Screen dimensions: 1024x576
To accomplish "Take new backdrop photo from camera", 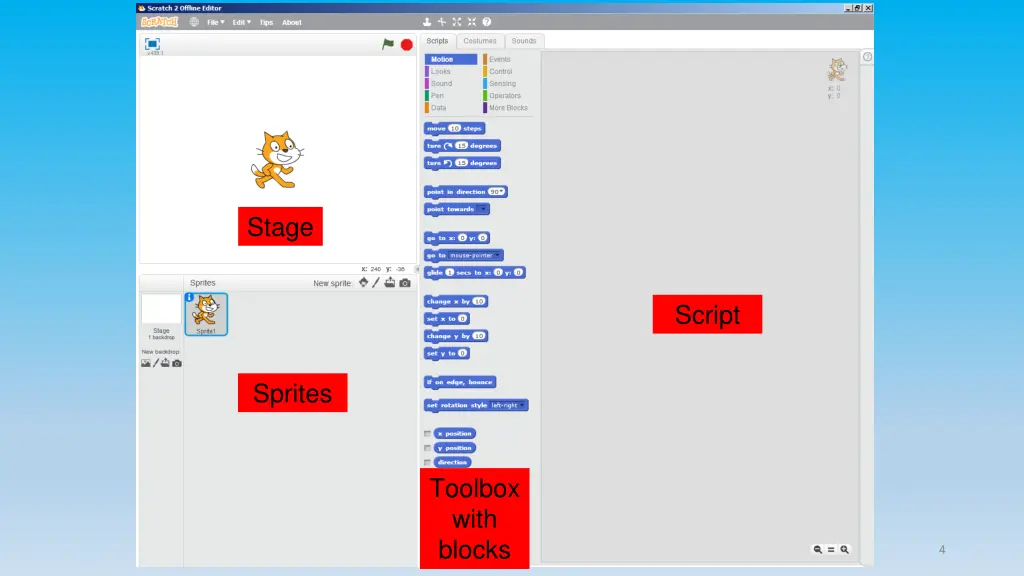I will pyautogui.click(x=177, y=363).
